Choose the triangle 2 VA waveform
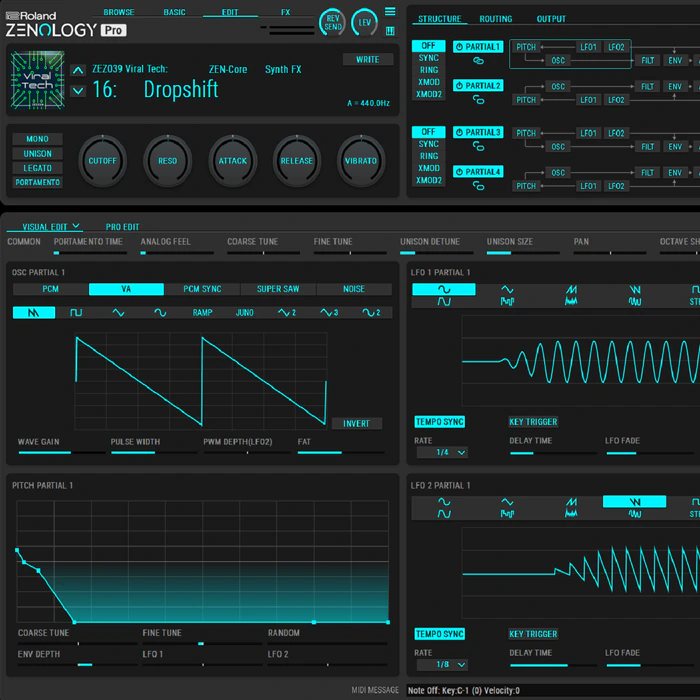The width and height of the screenshot is (700, 700). [287, 312]
